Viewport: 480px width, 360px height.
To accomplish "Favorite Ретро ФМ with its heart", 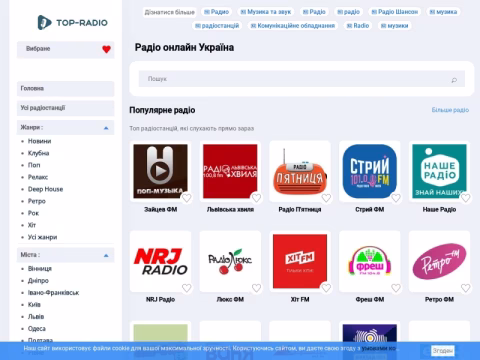I will [x=466, y=288].
